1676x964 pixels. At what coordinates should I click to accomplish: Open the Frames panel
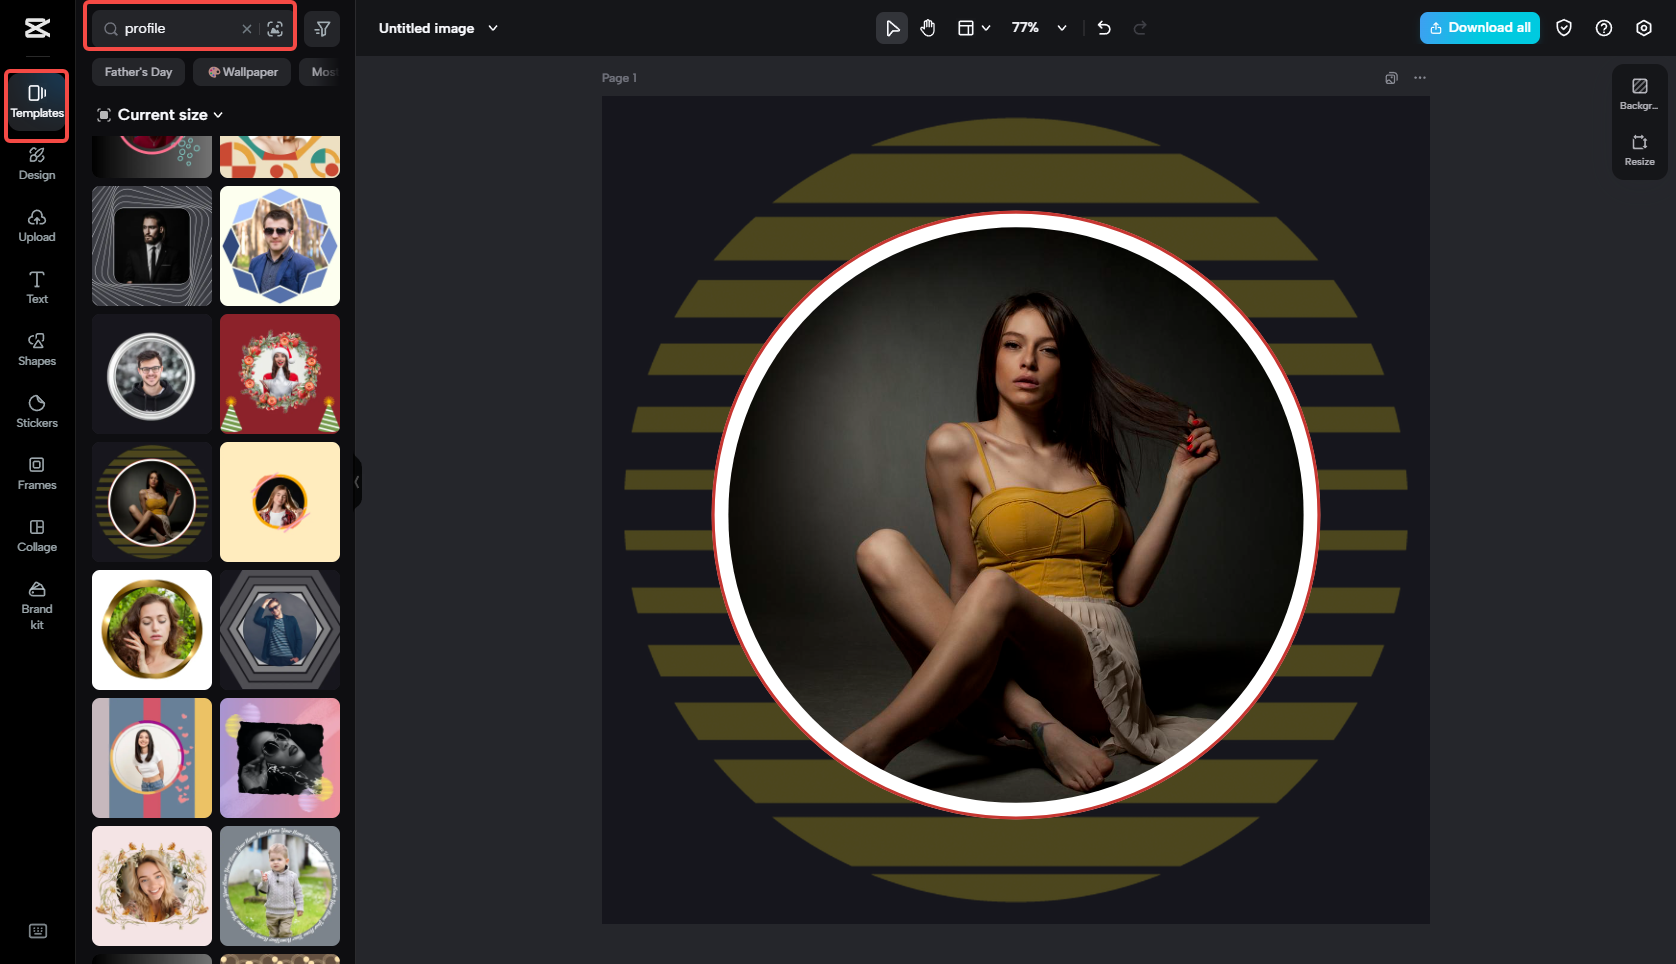coord(36,473)
